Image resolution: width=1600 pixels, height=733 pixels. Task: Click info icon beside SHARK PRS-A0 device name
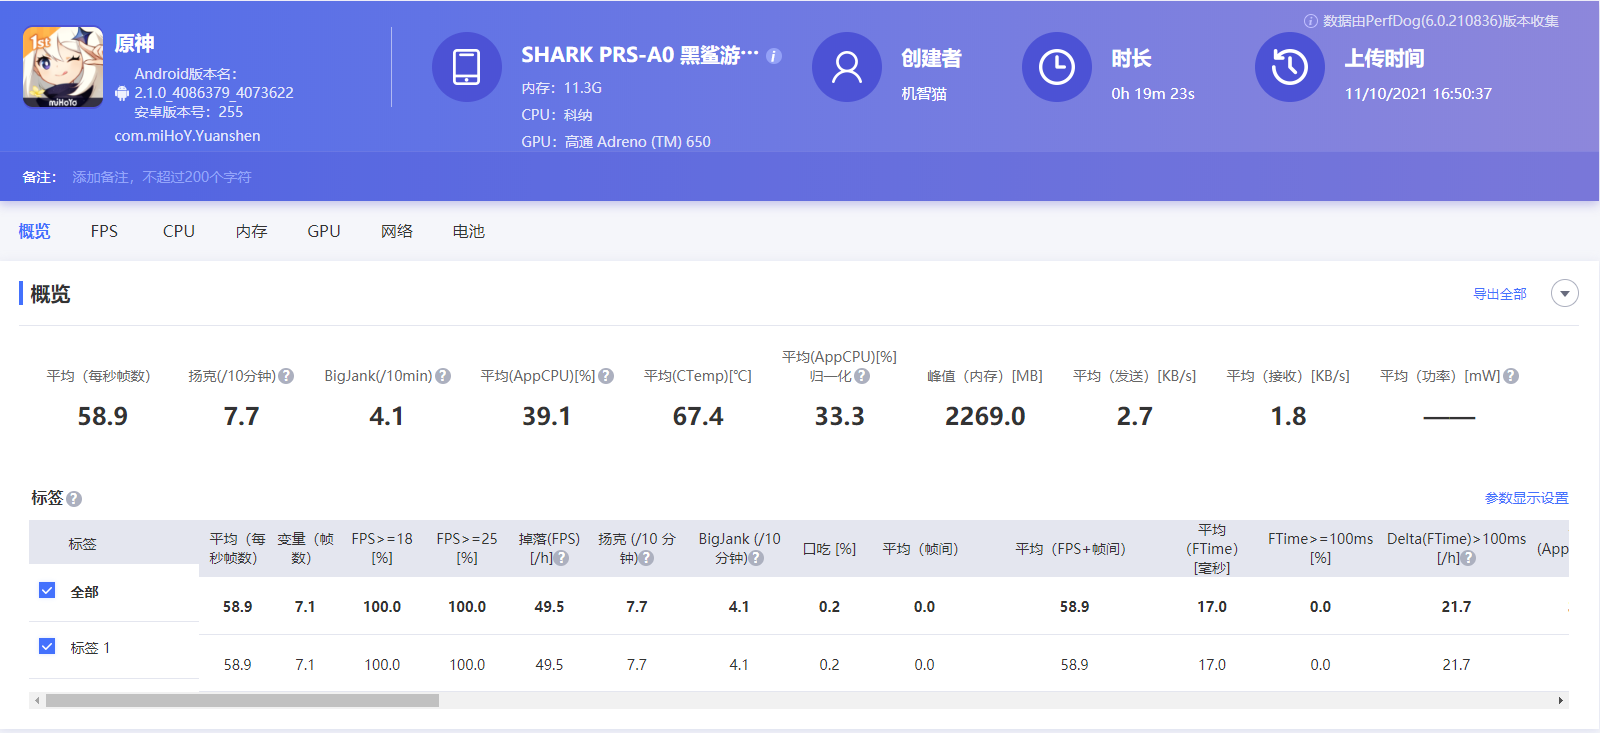coord(774,56)
